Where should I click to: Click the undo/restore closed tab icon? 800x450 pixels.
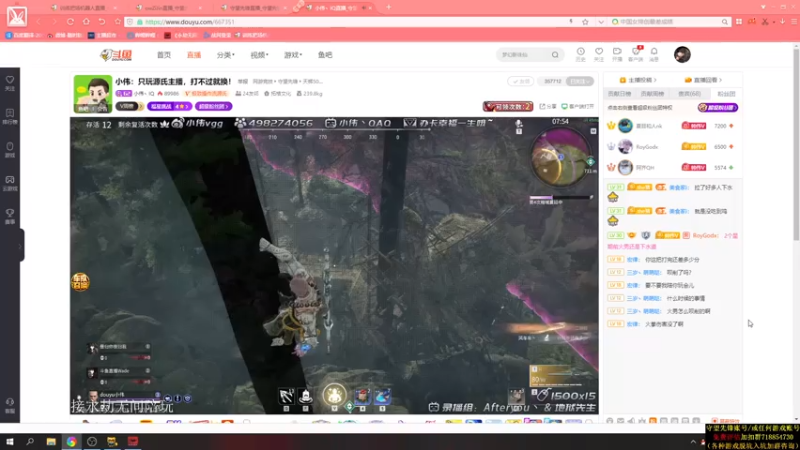[102, 22]
